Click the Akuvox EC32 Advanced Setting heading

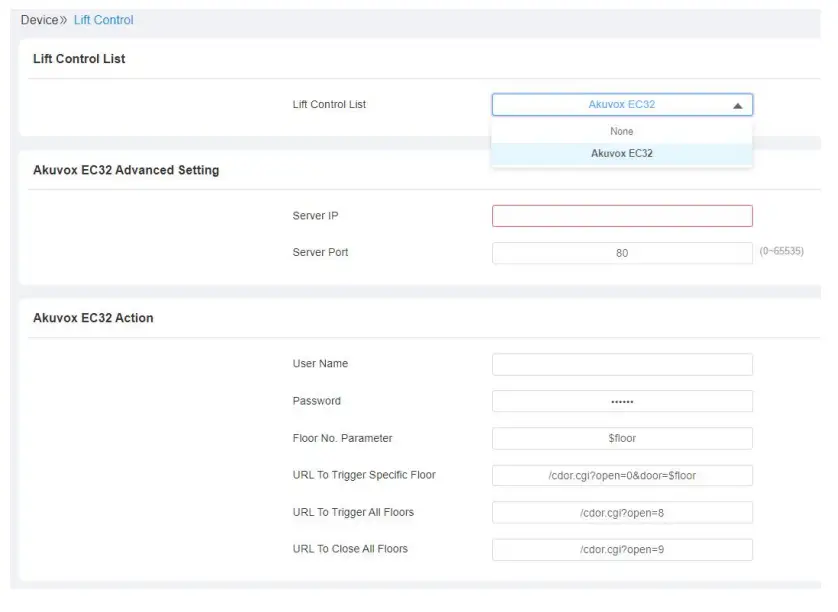coord(126,170)
